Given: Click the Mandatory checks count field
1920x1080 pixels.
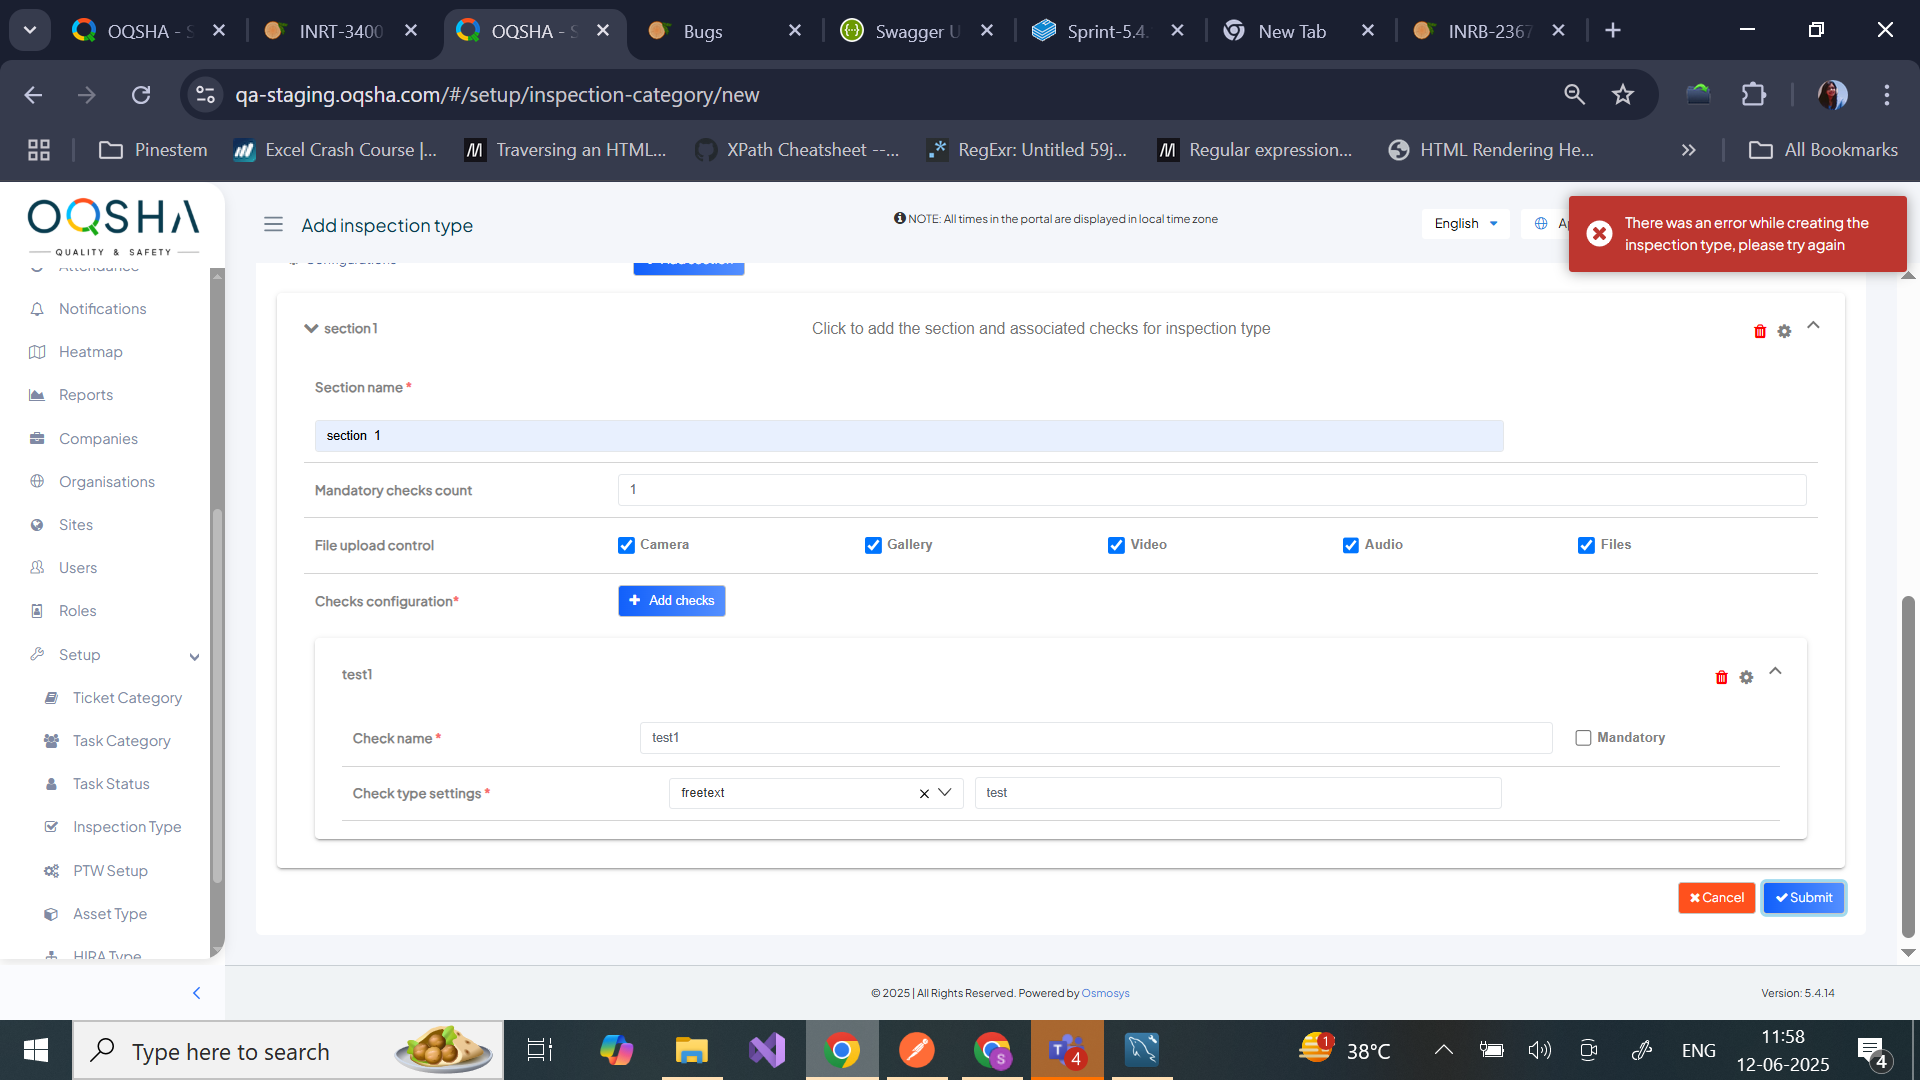Looking at the screenshot, I should 1211,490.
